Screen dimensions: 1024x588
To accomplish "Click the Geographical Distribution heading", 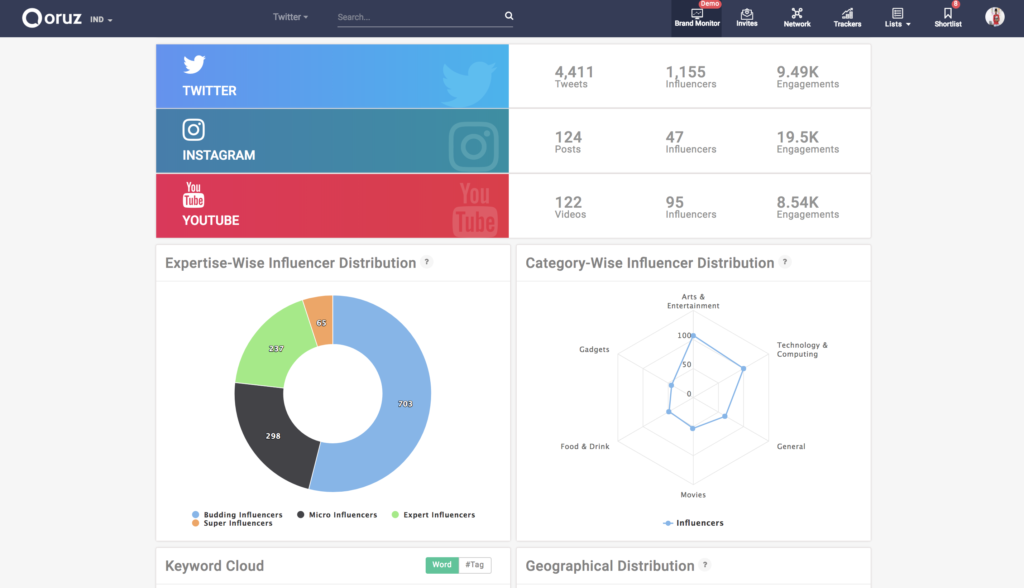I will click(610, 566).
